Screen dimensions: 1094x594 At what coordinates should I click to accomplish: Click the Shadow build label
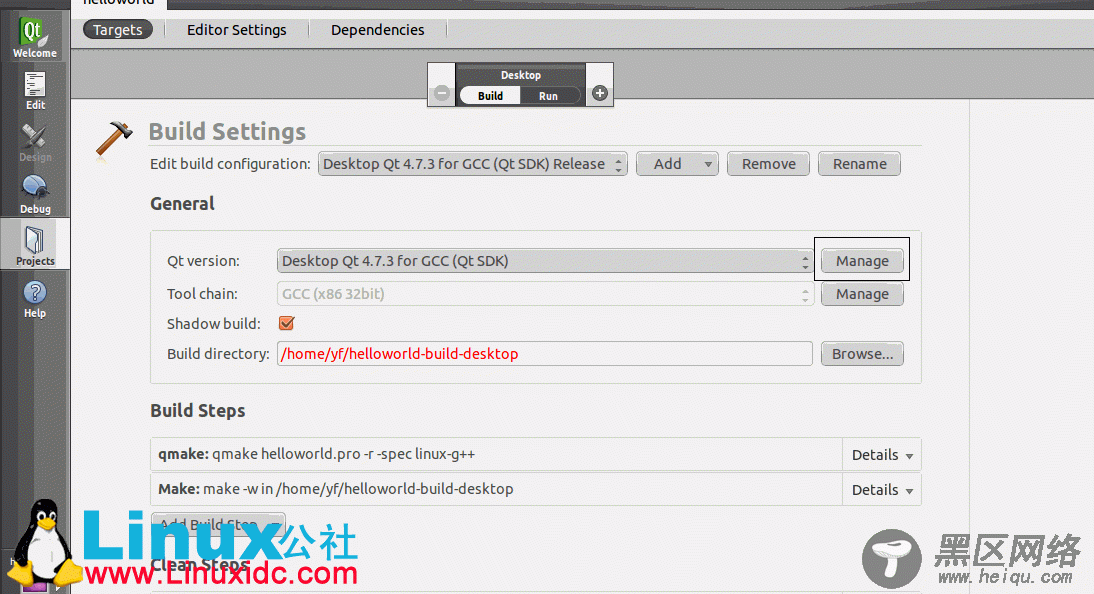click(x=213, y=324)
